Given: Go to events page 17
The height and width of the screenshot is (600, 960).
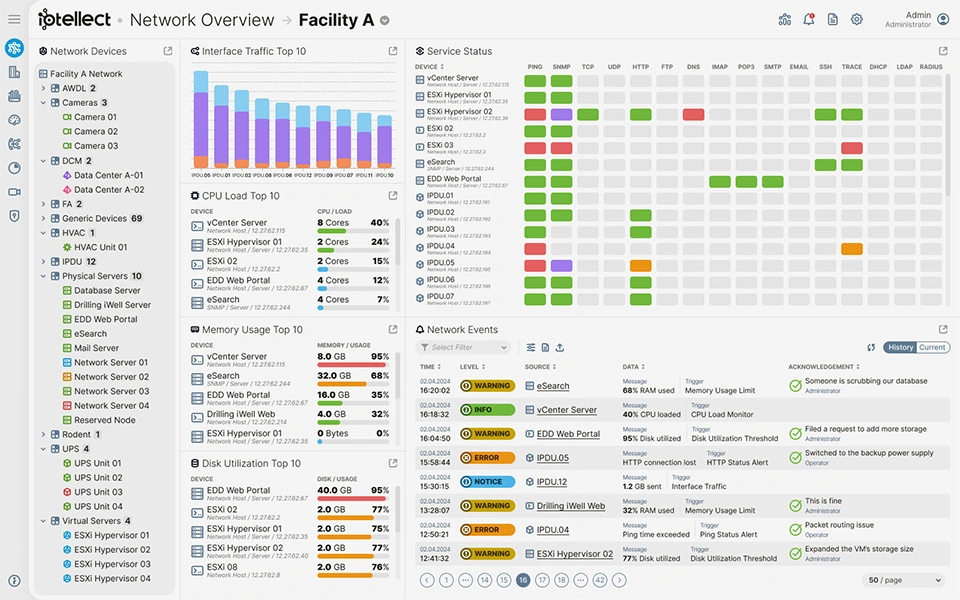Looking at the screenshot, I should tap(542, 580).
